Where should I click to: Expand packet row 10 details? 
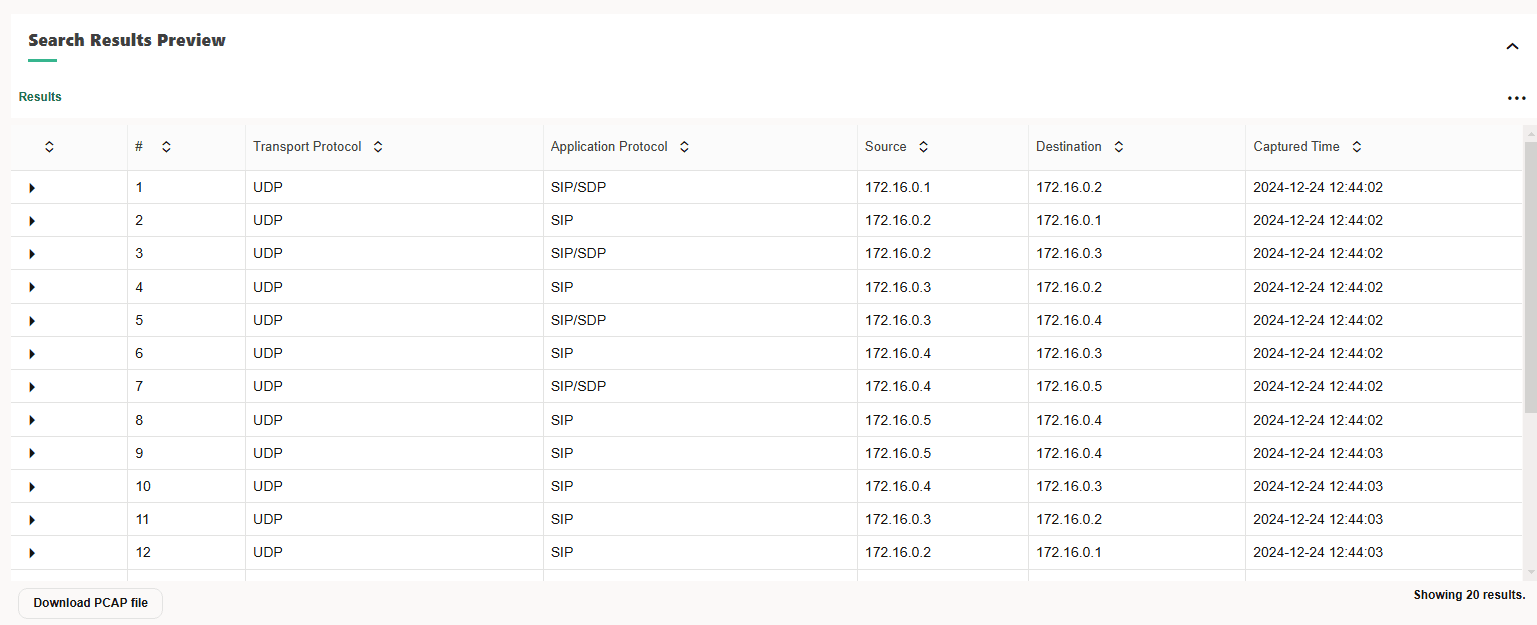[x=31, y=486]
